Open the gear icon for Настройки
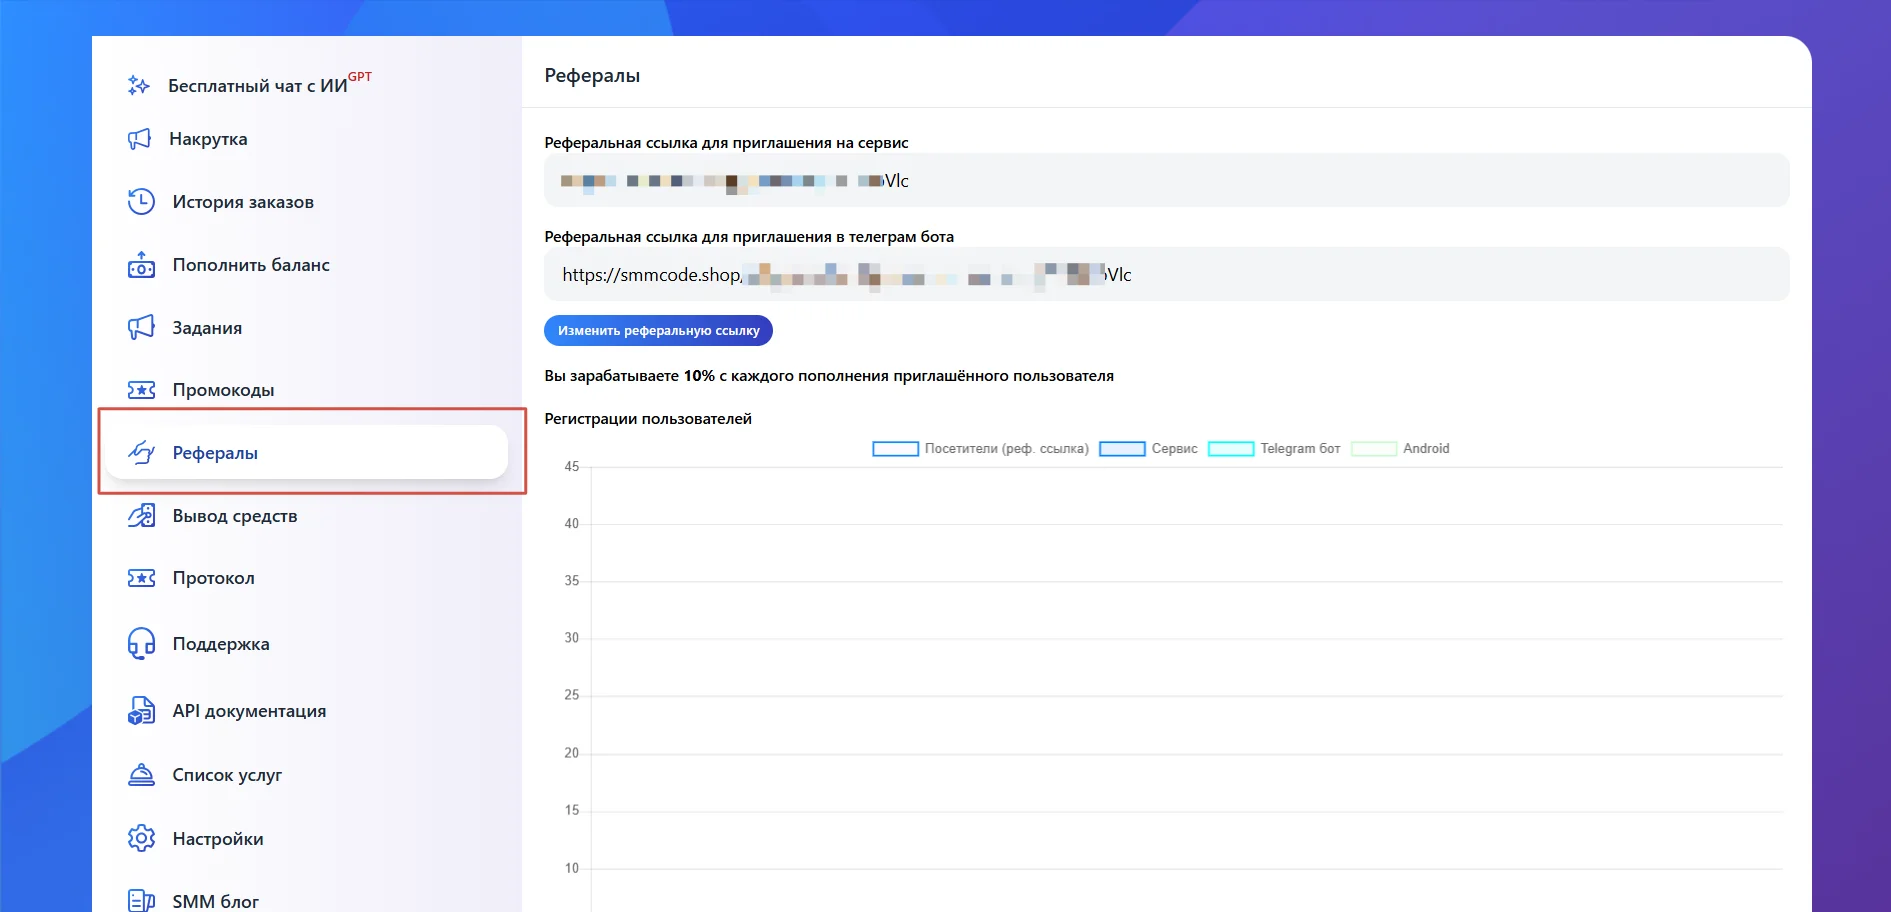This screenshot has width=1891, height=912. click(141, 838)
